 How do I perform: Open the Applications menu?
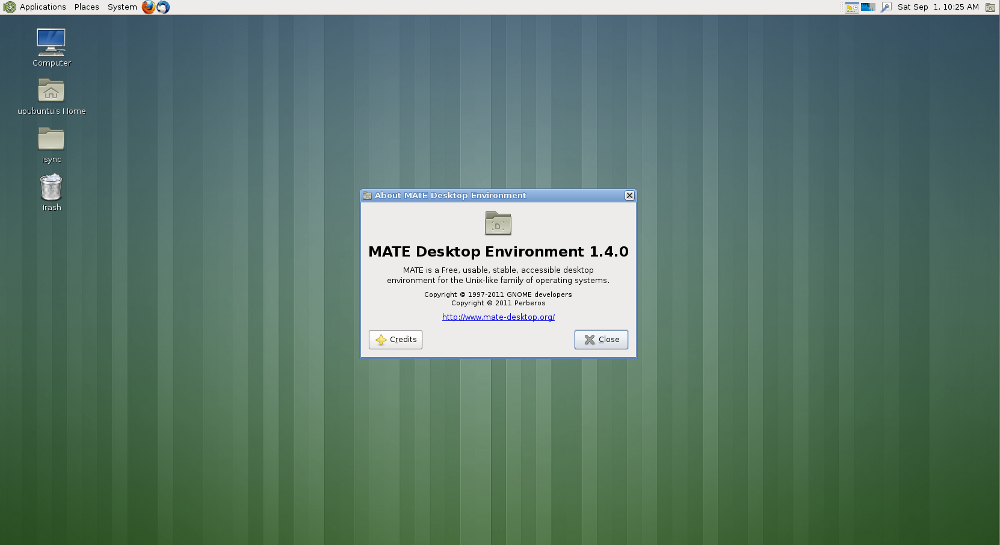[42, 7]
